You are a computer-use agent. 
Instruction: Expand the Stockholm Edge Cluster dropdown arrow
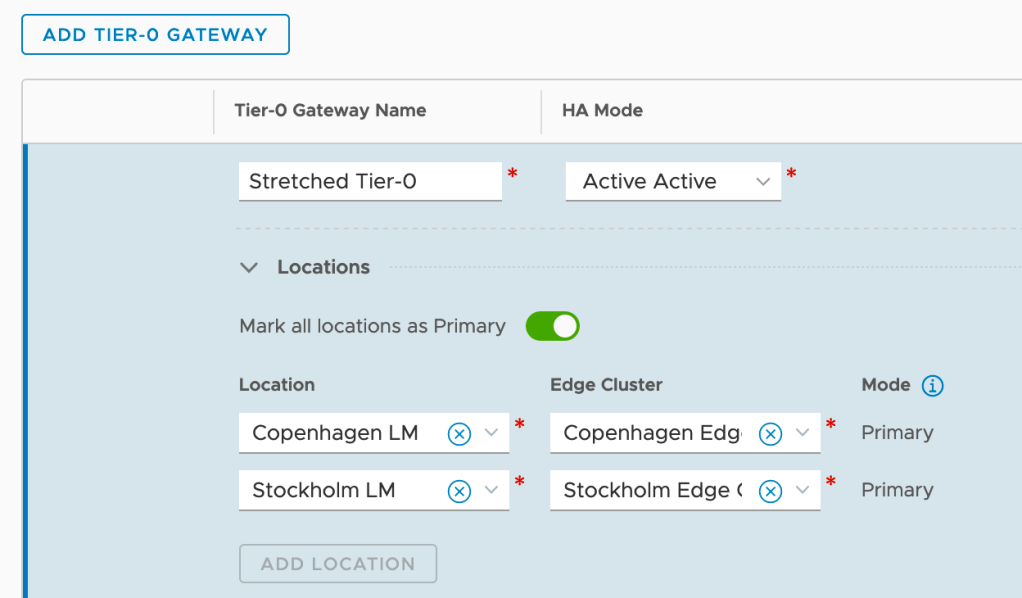pos(802,490)
